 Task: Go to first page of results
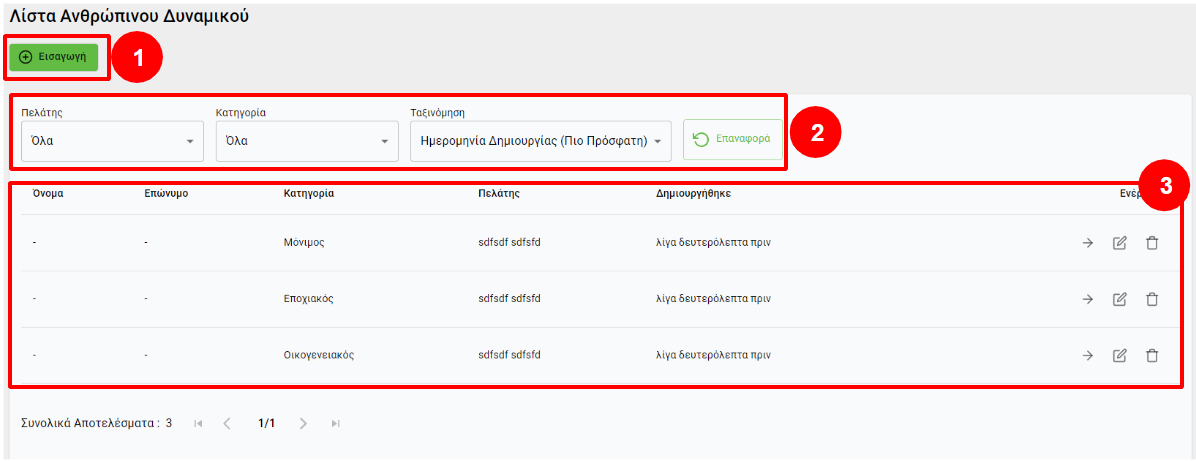click(x=198, y=424)
